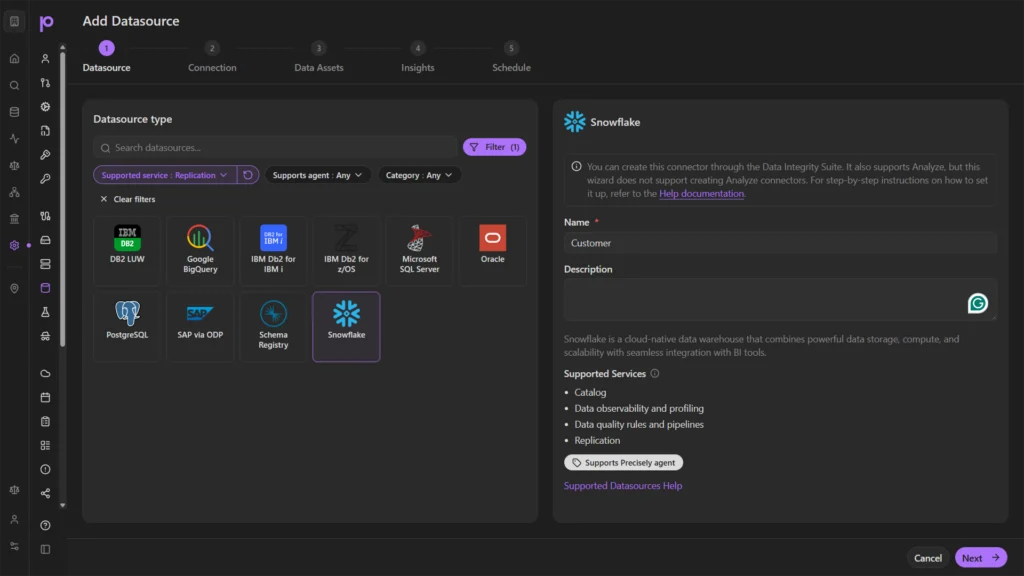Screen dimensions: 1024x576
Task: Click the question mark help icon
Action: tap(45, 525)
